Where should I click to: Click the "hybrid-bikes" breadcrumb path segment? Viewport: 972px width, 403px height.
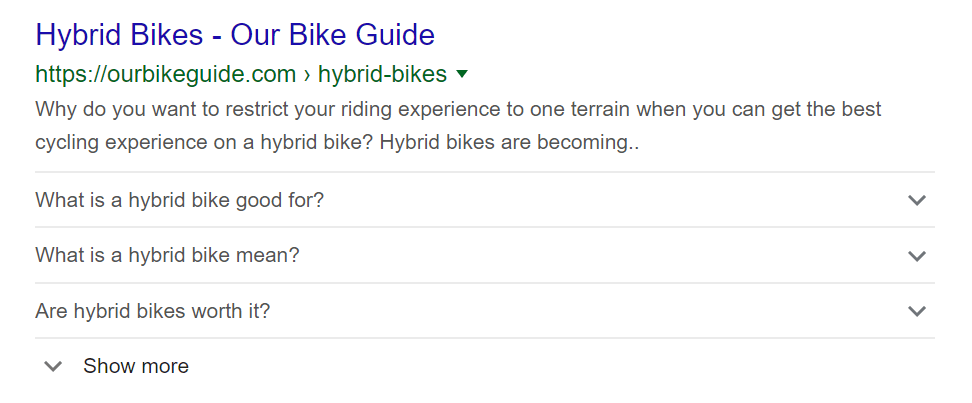pyautogui.click(x=382, y=75)
